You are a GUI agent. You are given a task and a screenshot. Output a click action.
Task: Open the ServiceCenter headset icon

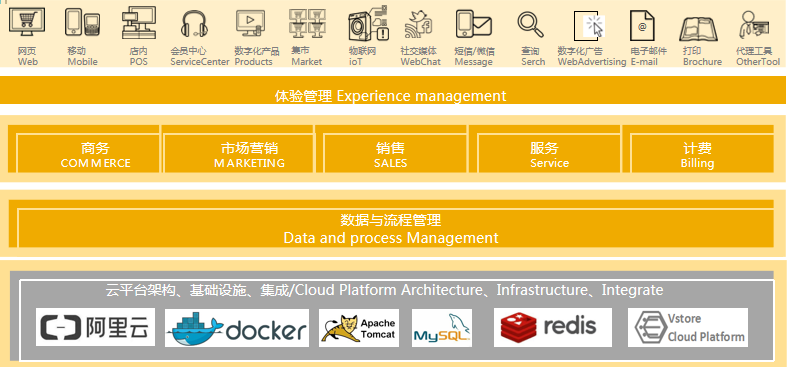point(194,24)
